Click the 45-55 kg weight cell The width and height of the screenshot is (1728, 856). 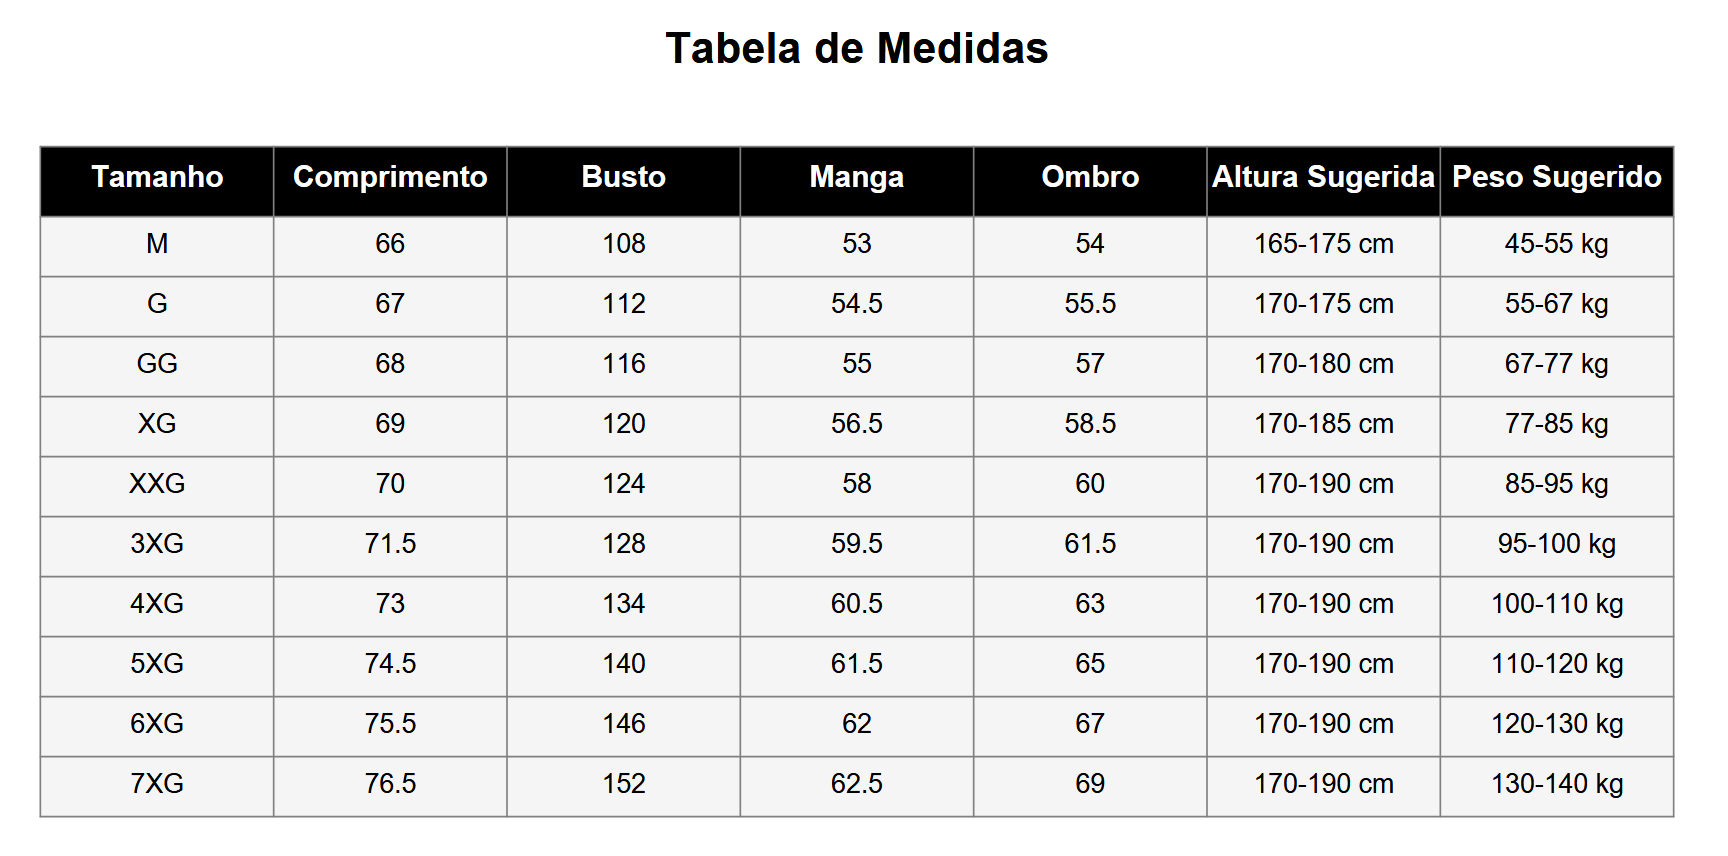pyautogui.click(x=1556, y=244)
